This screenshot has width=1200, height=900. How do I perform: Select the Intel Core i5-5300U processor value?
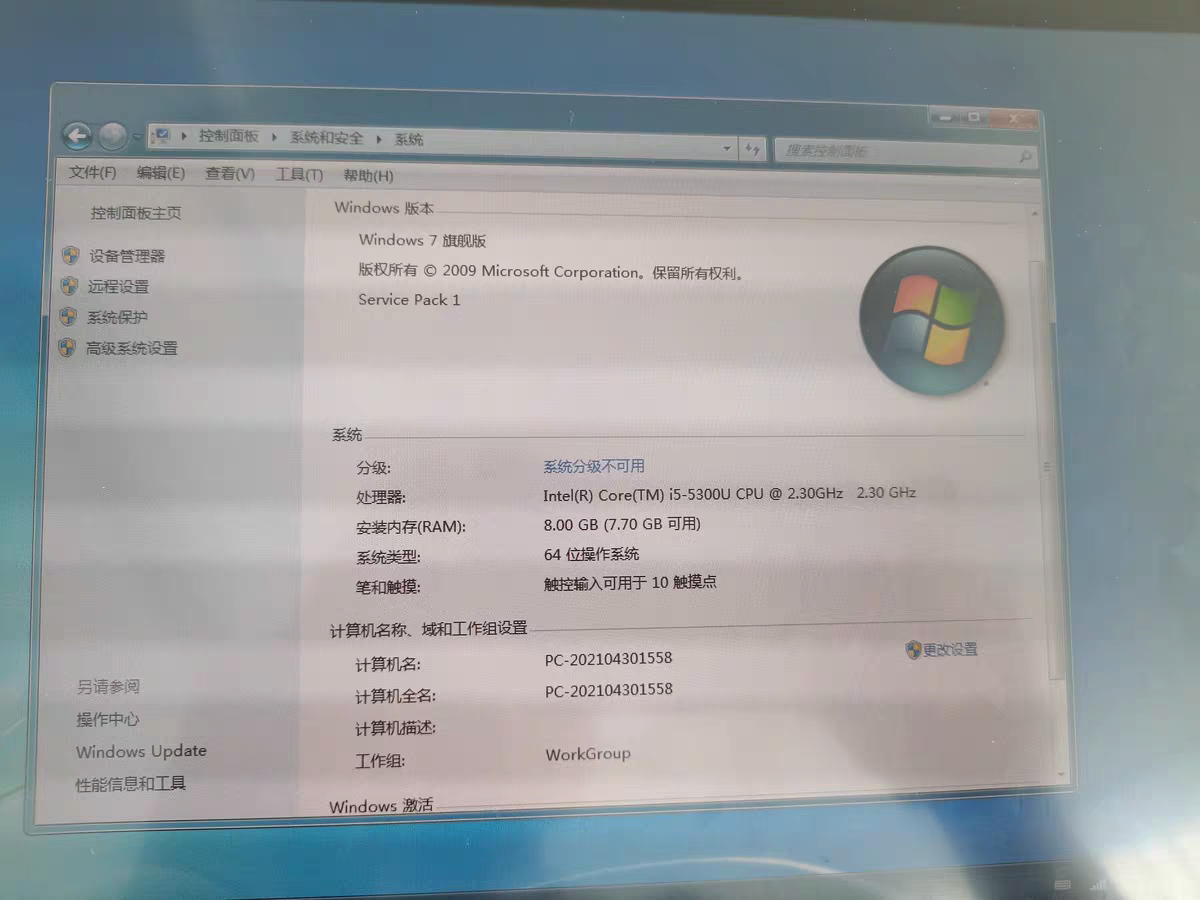[x=730, y=493]
